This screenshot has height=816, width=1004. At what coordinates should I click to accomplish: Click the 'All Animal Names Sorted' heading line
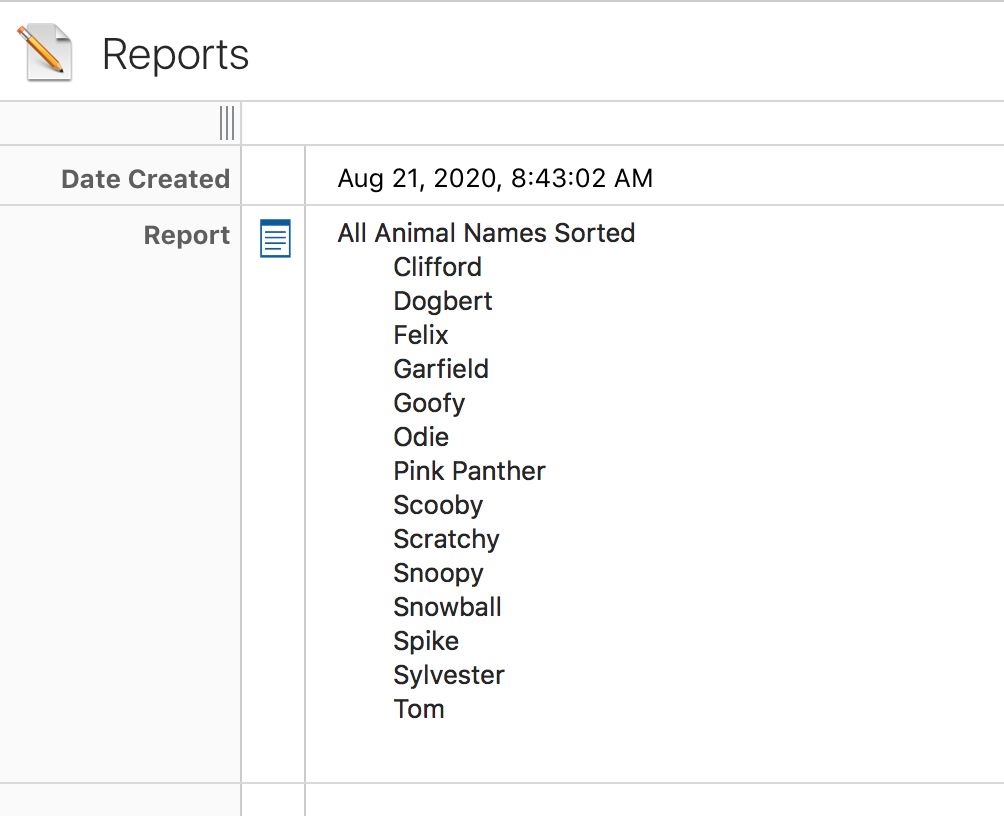point(486,233)
